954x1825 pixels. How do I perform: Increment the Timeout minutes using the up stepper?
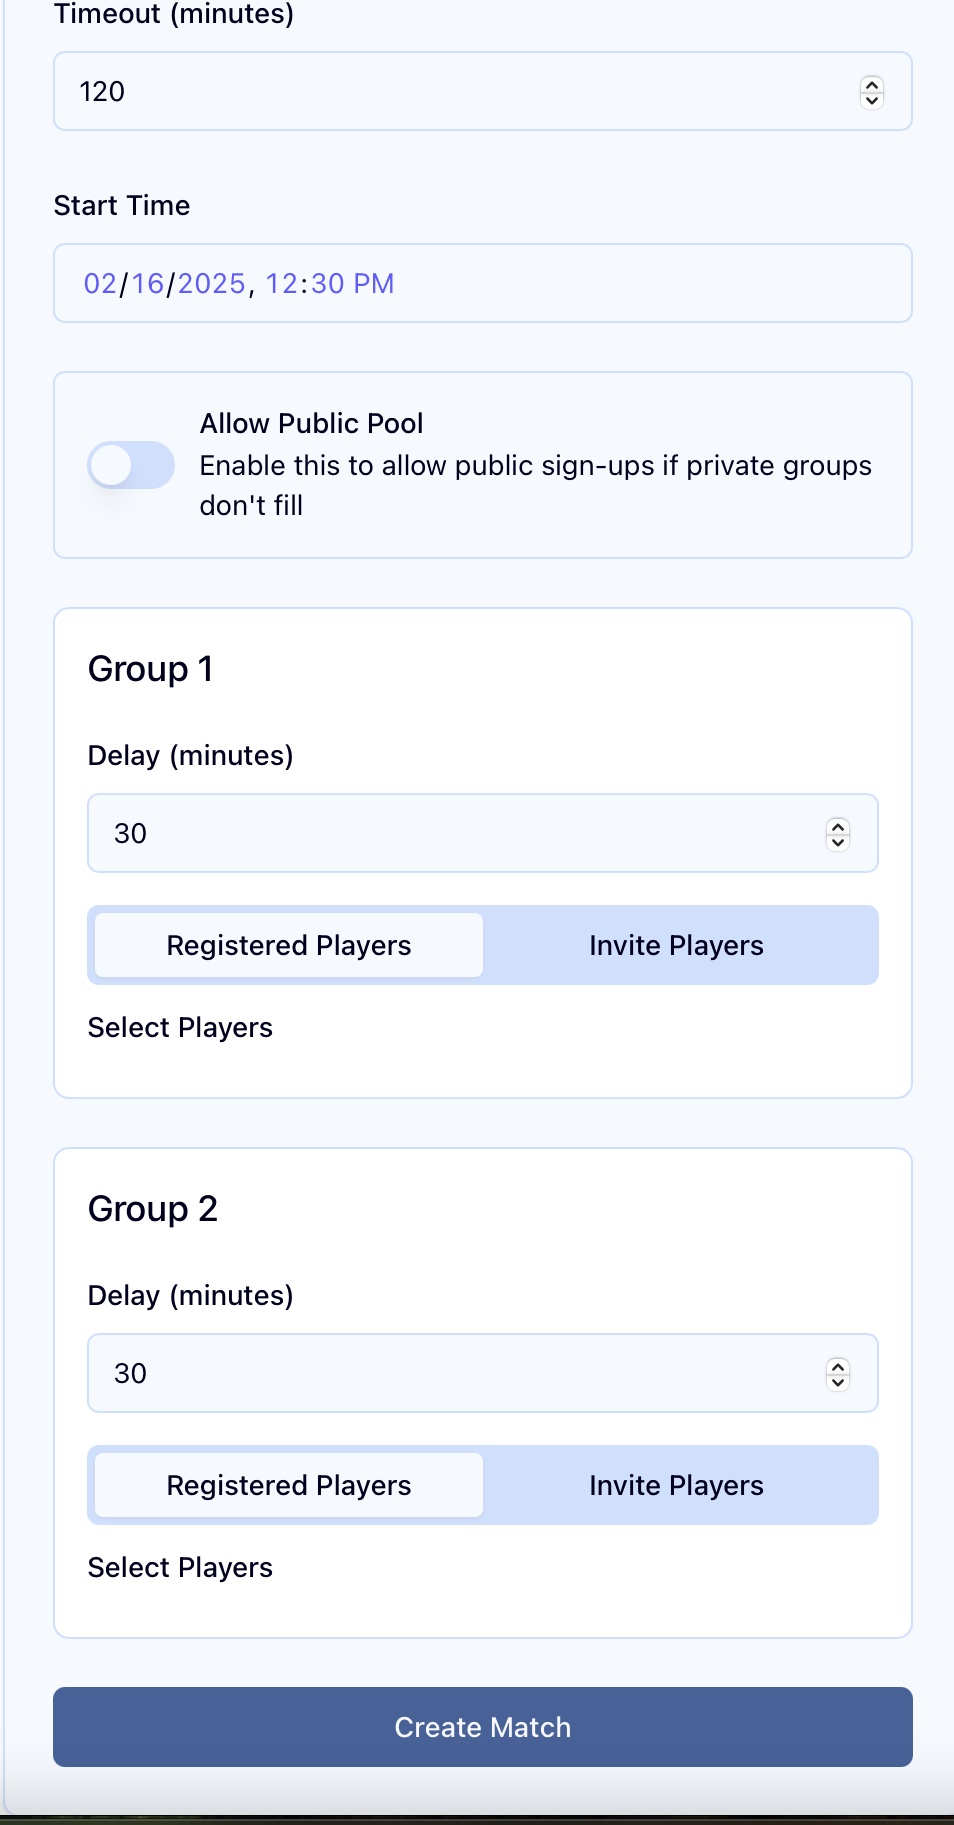tap(871, 85)
